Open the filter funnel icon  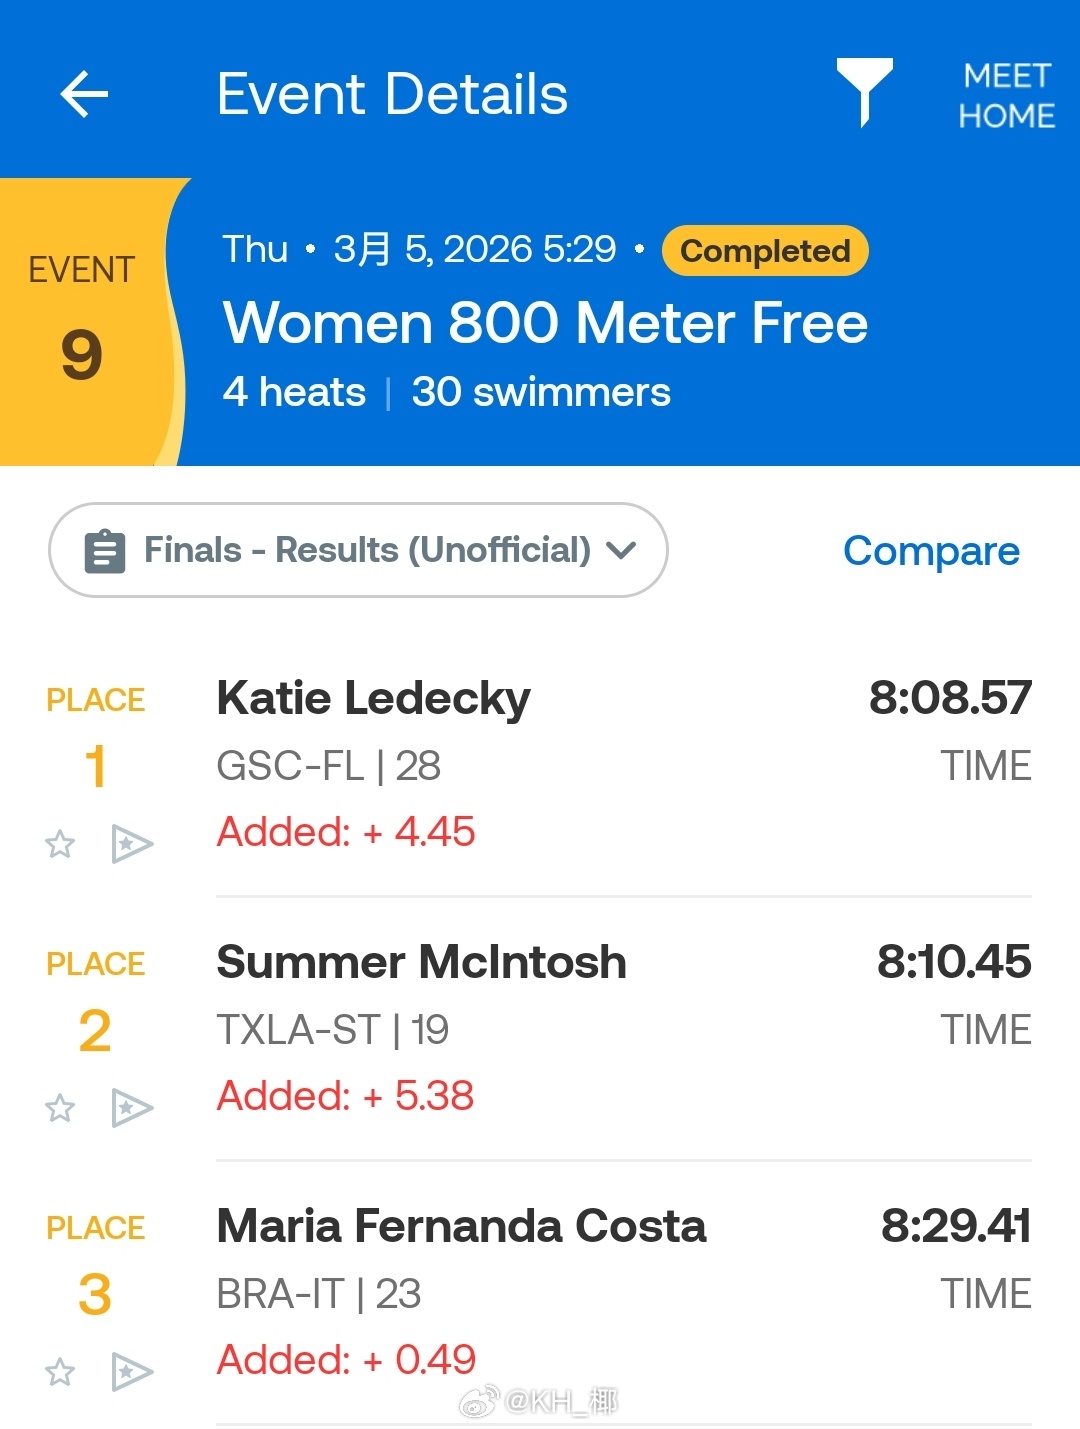tap(864, 91)
